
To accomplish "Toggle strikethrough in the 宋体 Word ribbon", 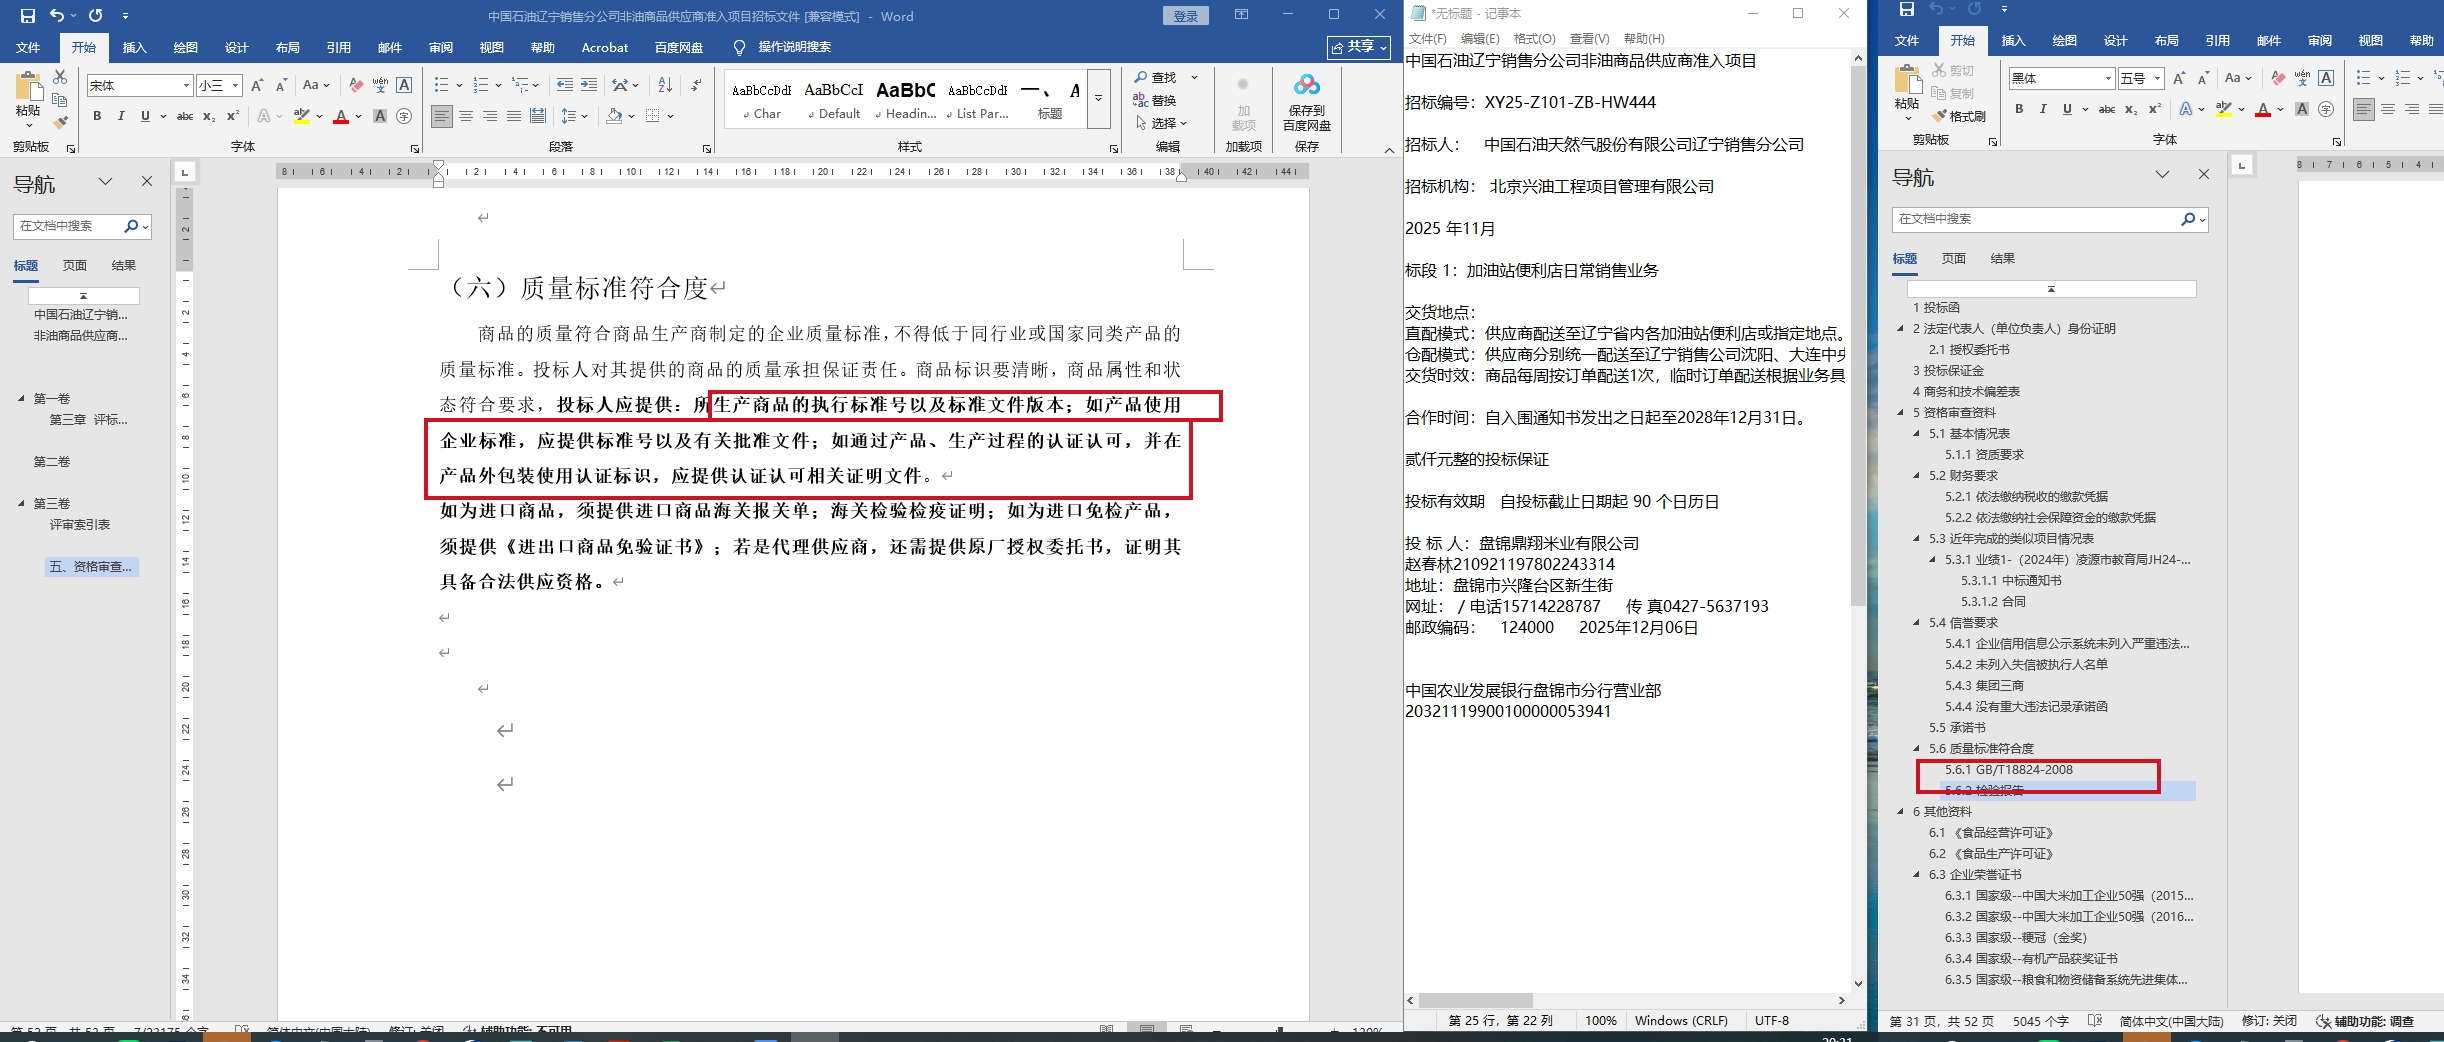I will (185, 116).
